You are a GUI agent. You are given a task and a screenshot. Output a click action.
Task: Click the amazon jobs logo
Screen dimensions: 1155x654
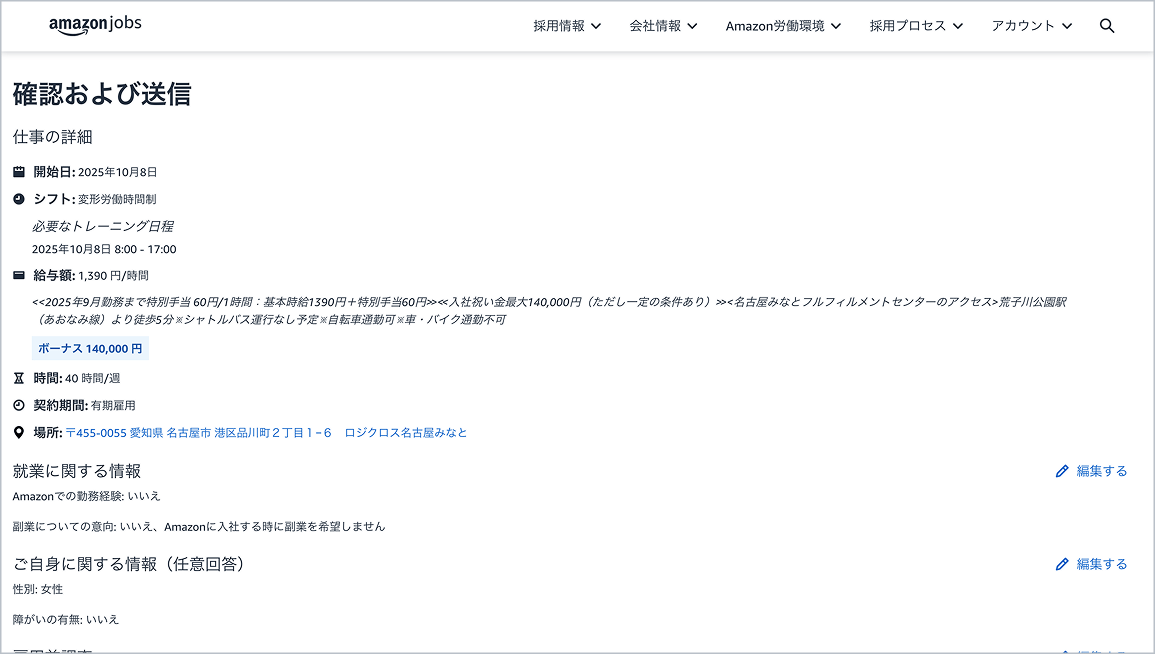(95, 25)
